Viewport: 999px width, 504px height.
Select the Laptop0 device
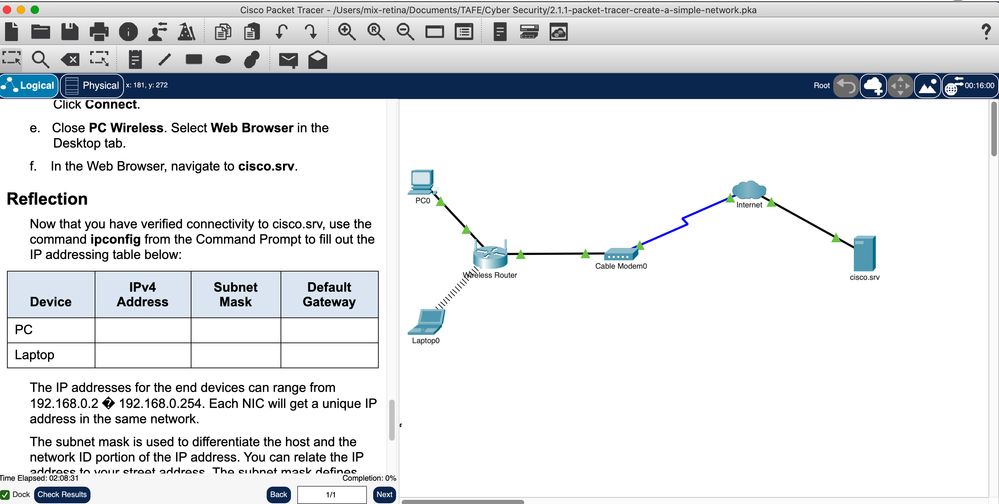click(426, 322)
